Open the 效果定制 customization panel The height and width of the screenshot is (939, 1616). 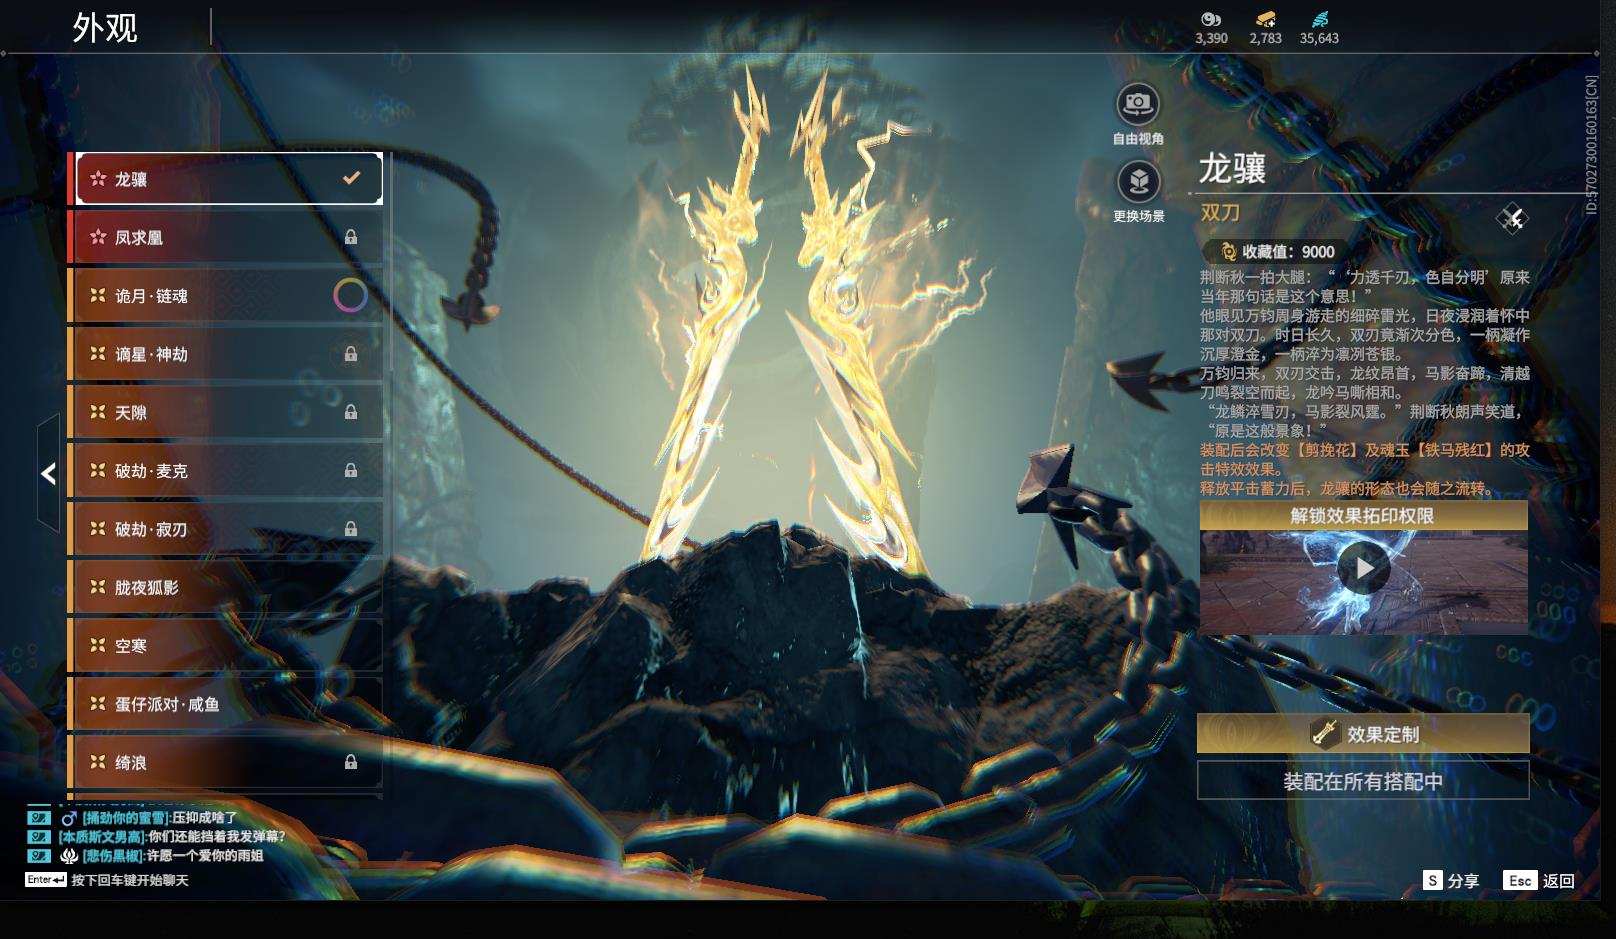[1362, 734]
